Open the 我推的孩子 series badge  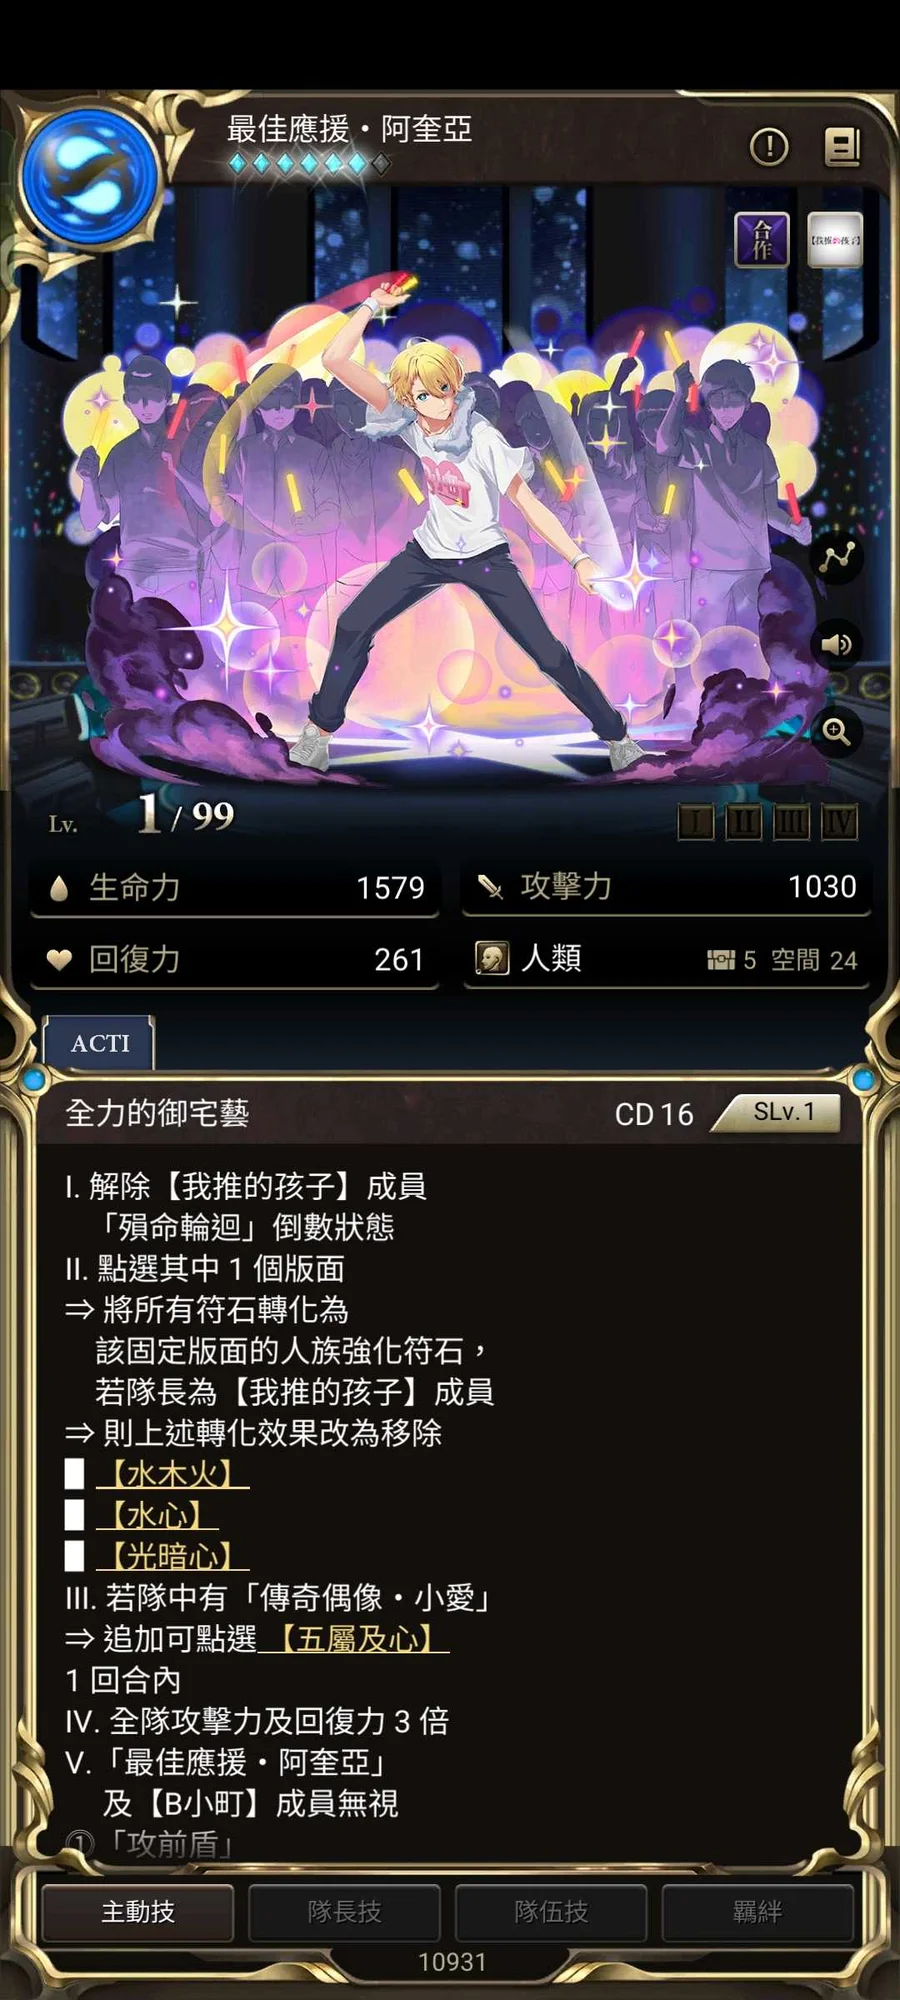pyautogui.click(x=835, y=240)
